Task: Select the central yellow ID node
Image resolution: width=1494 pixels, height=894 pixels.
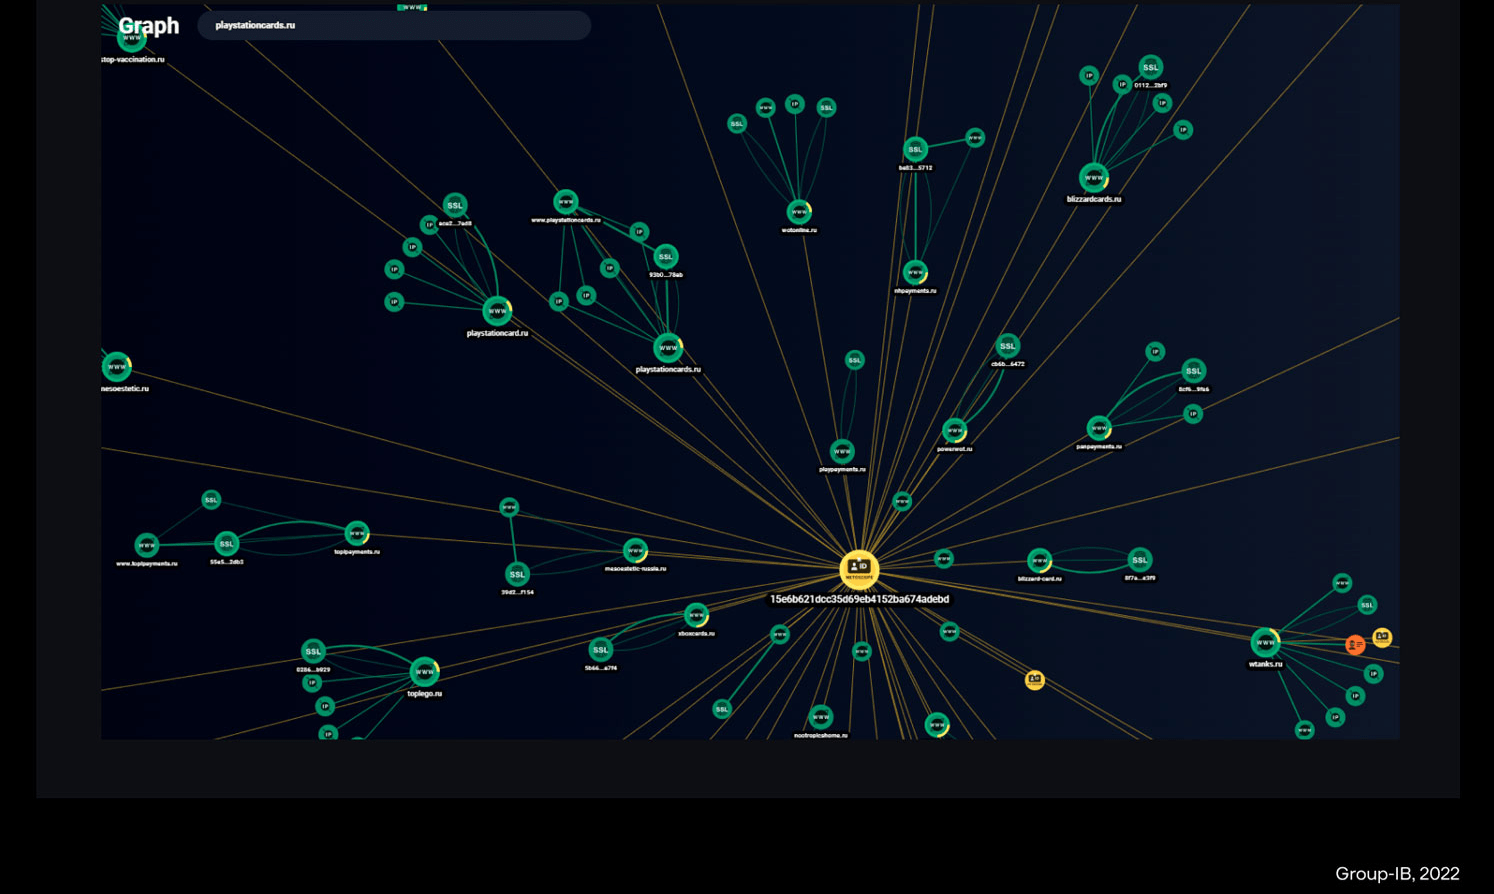Action: coord(858,568)
